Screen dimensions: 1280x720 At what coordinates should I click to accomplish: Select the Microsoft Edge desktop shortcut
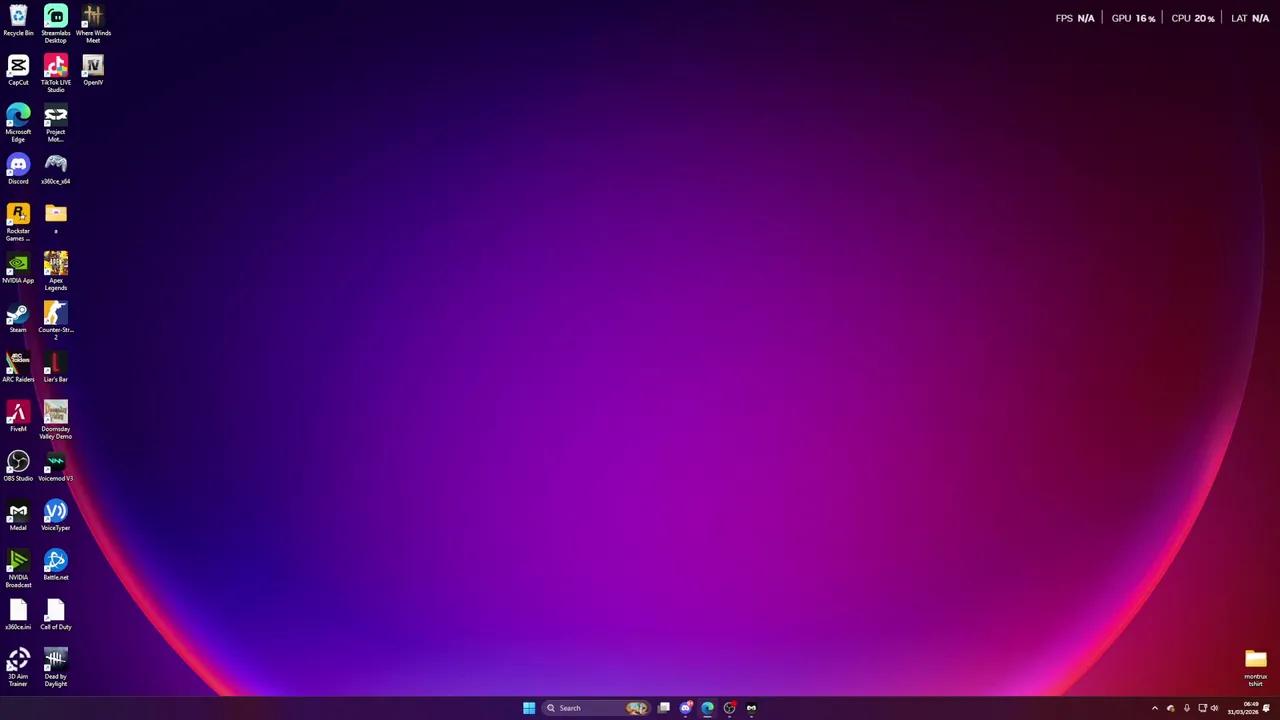18,123
